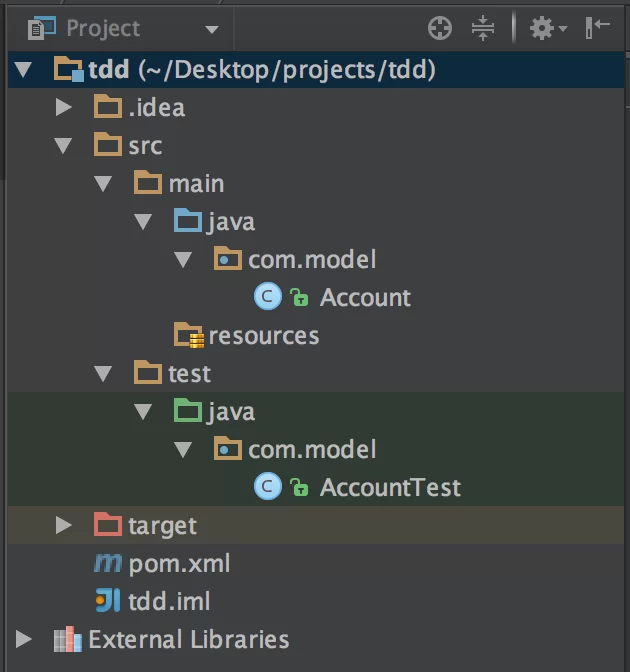Click the Collapse All toolbar icon
Screen dimensions: 630x672
pyautogui.click(x=483, y=28)
